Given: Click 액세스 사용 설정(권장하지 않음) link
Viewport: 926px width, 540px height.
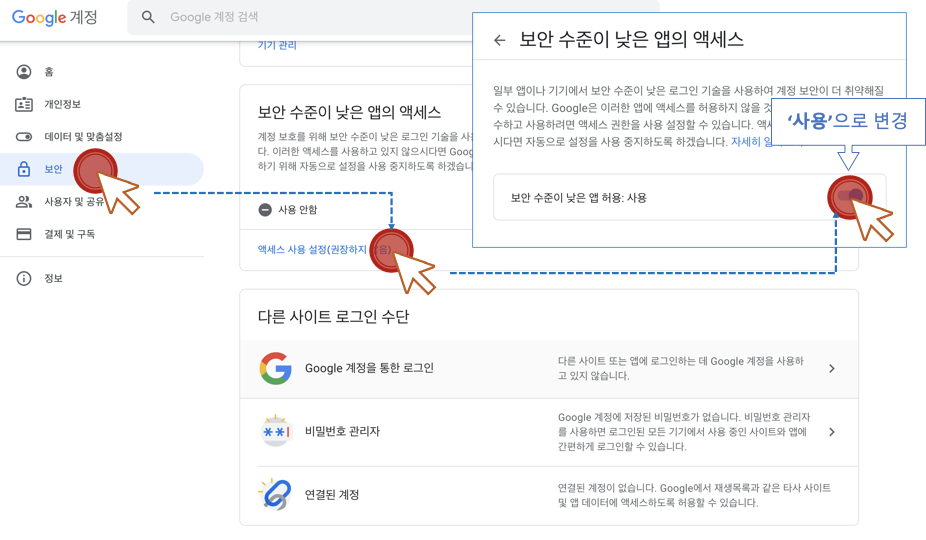Looking at the screenshot, I should pyautogui.click(x=324, y=250).
